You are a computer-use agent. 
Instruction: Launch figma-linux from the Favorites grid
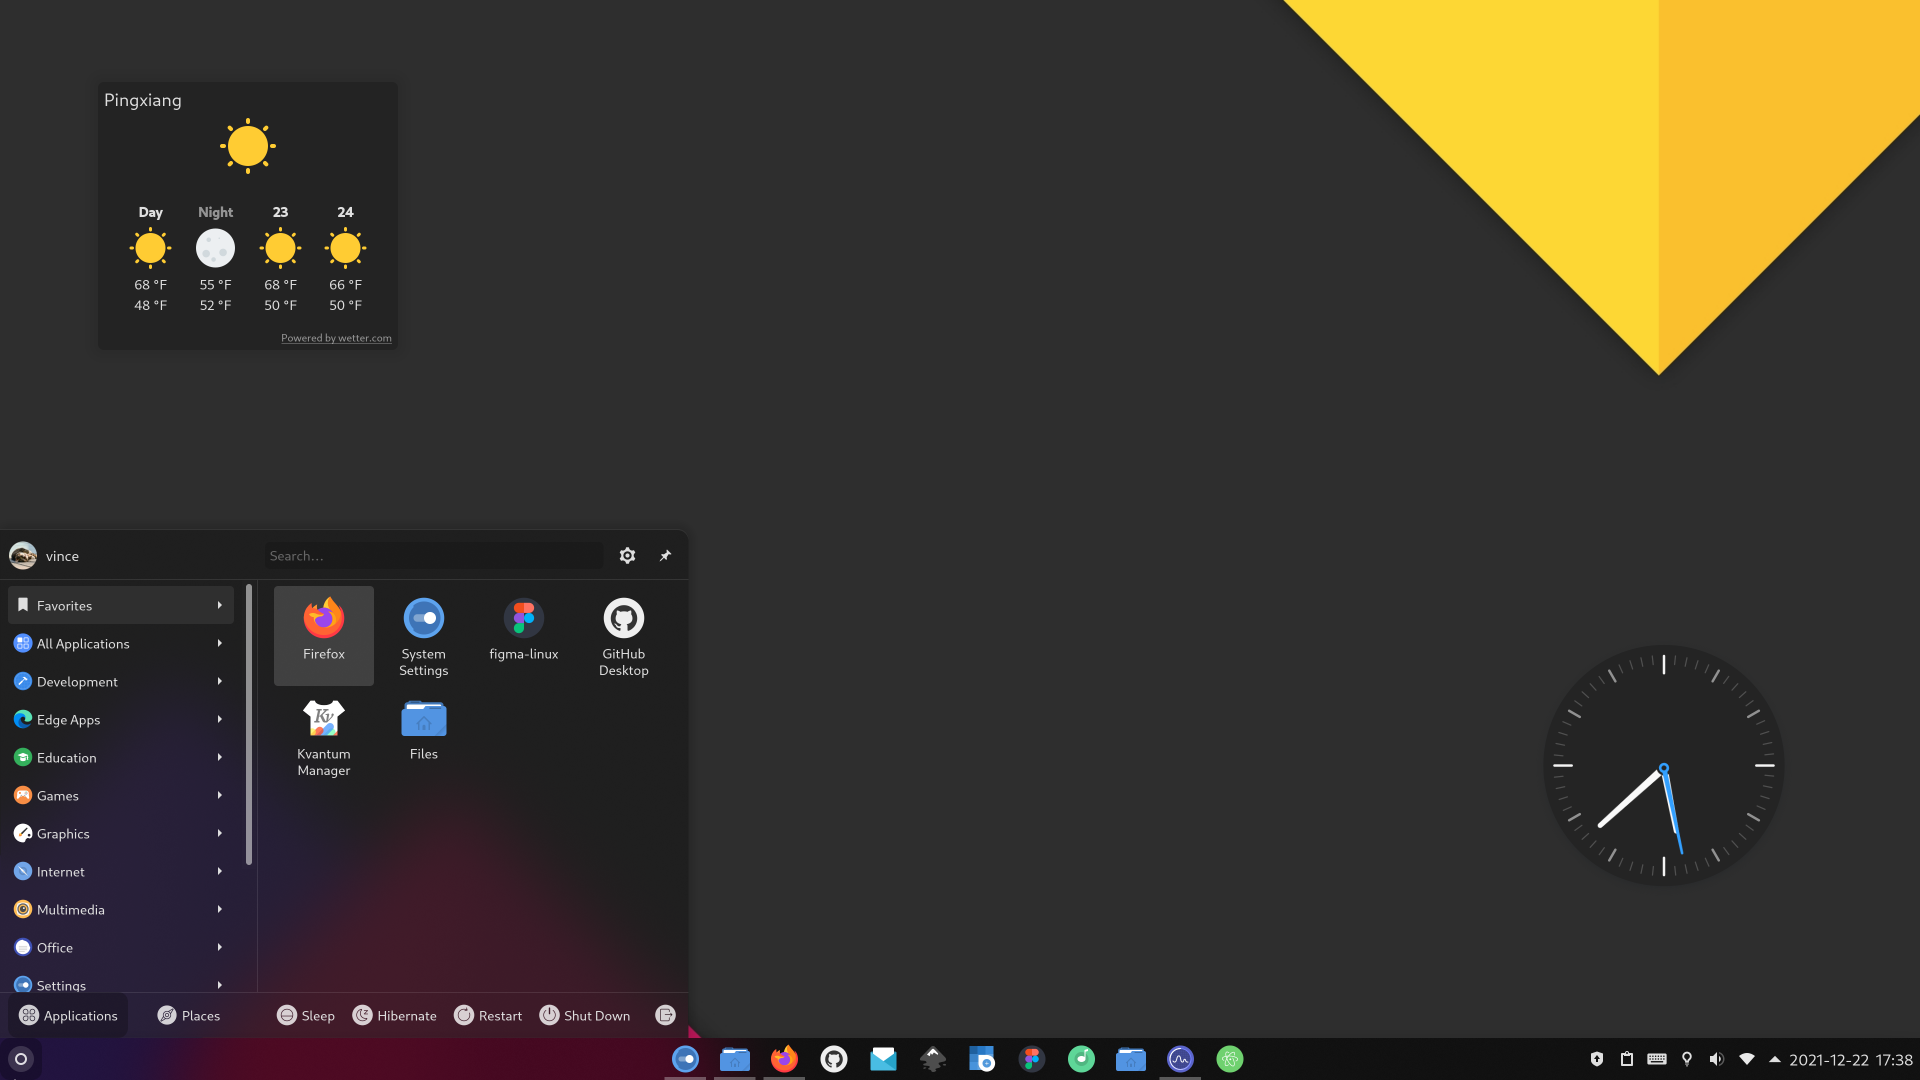(x=523, y=634)
